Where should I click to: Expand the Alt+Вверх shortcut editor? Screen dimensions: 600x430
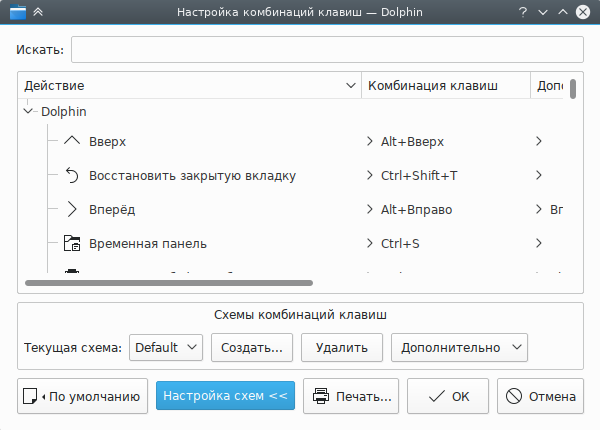click(371, 142)
